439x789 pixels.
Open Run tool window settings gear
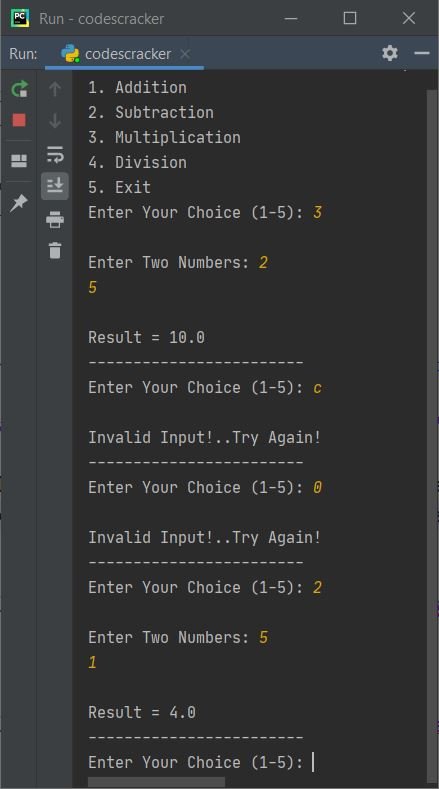coord(390,53)
